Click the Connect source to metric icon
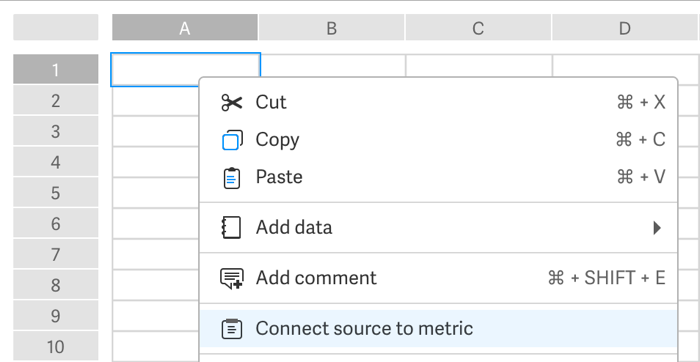Viewport: 700px width, 362px height. click(x=232, y=329)
